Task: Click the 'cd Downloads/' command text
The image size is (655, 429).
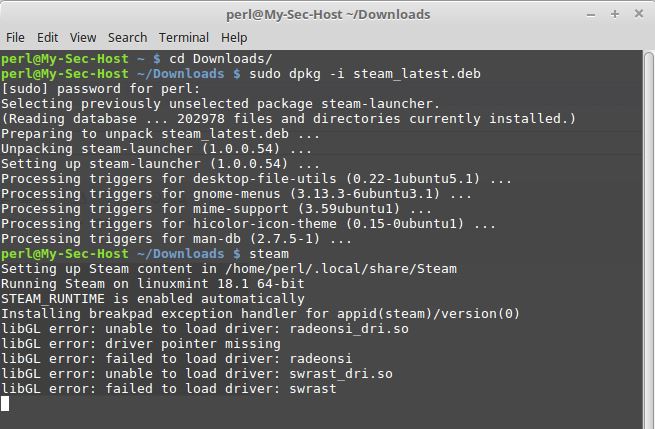Action: click(x=221, y=59)
